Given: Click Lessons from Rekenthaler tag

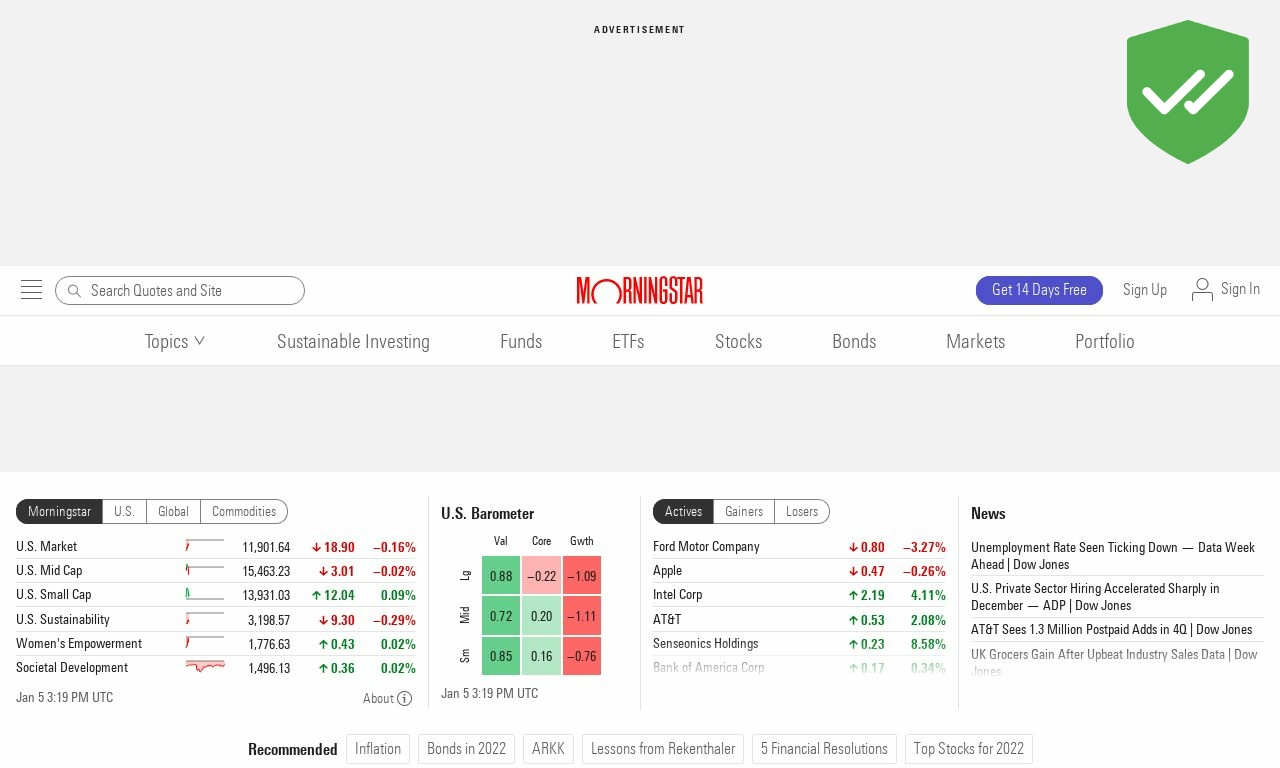Looking at the screenshot, I should point(663,749).
